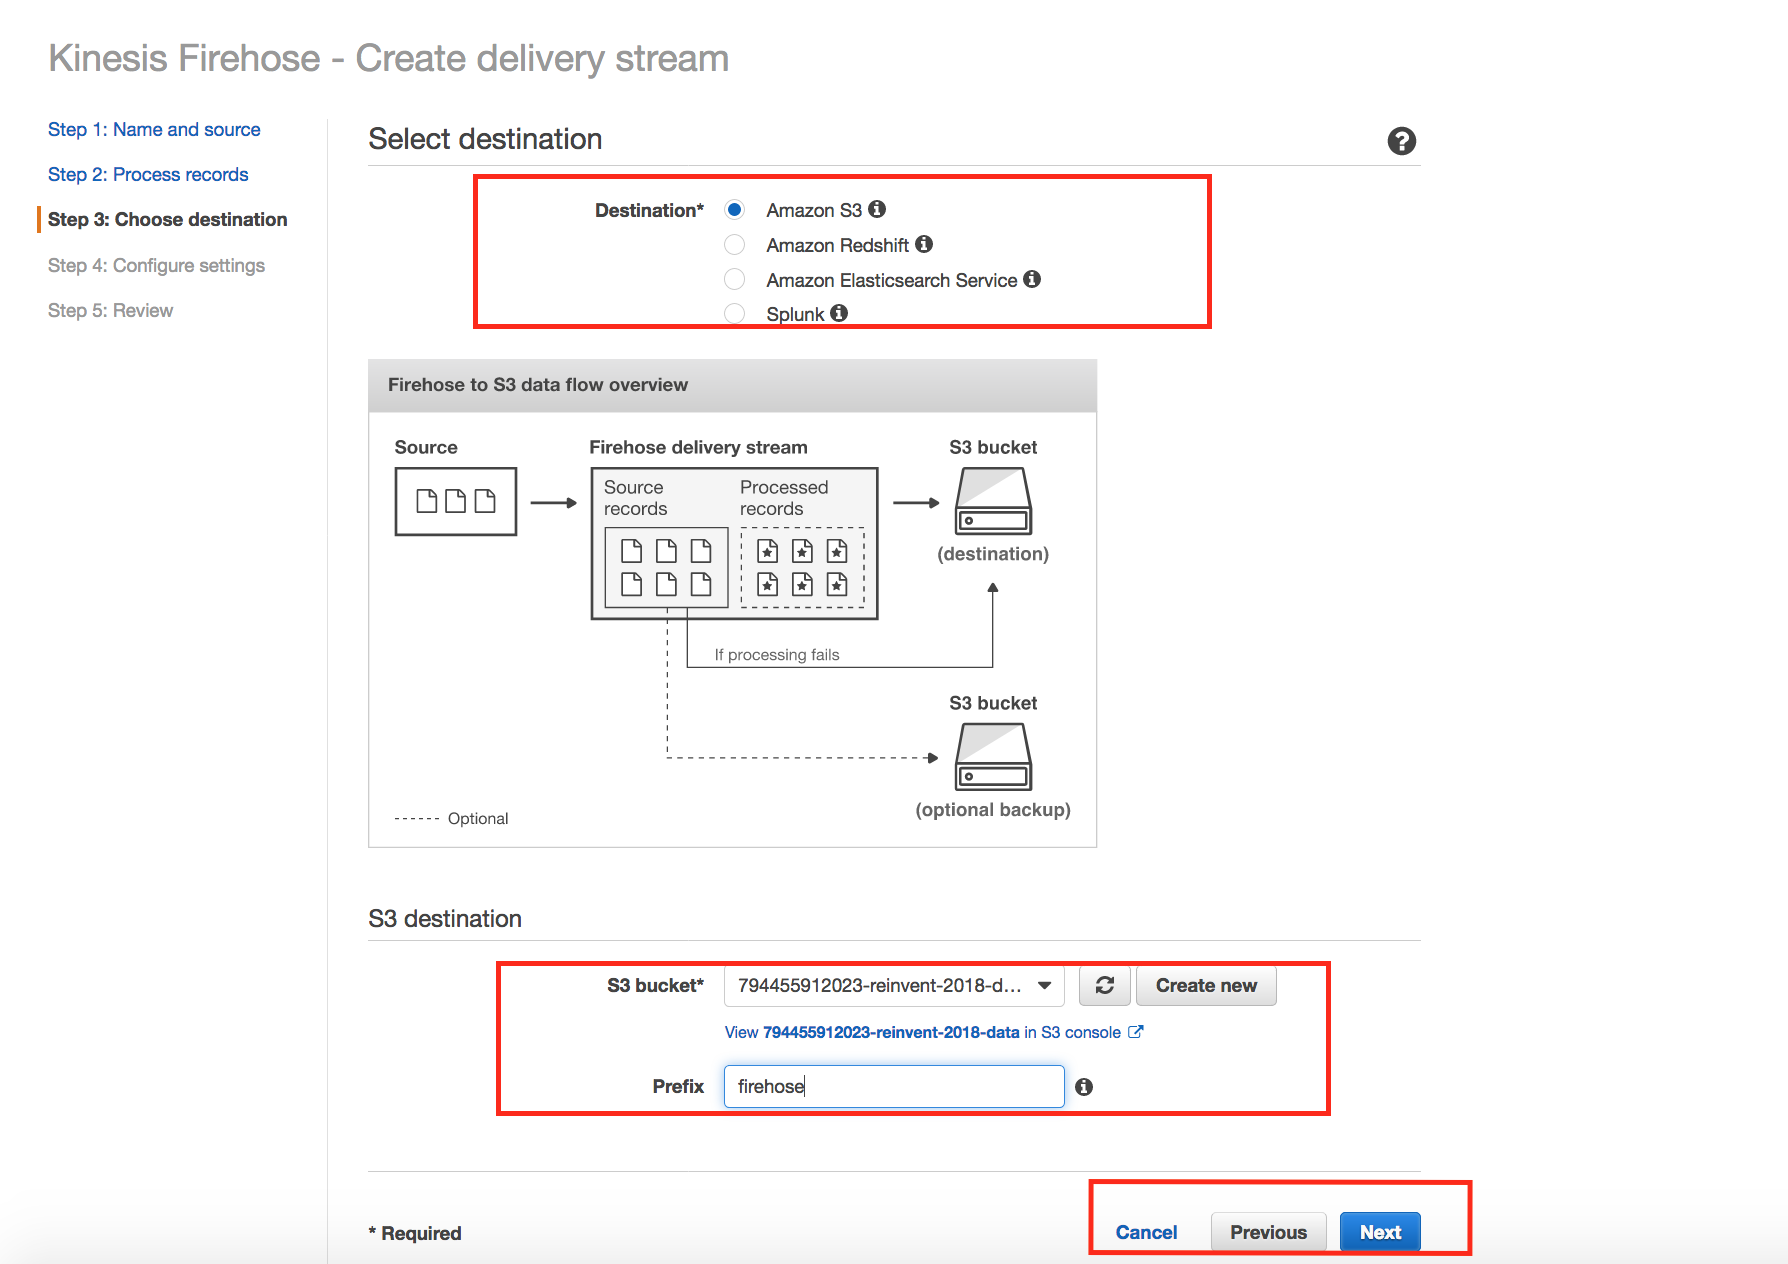Open the S3 bucket dropdown
This screenshot has width=1788, height=1264.
(x=894, y=986)
